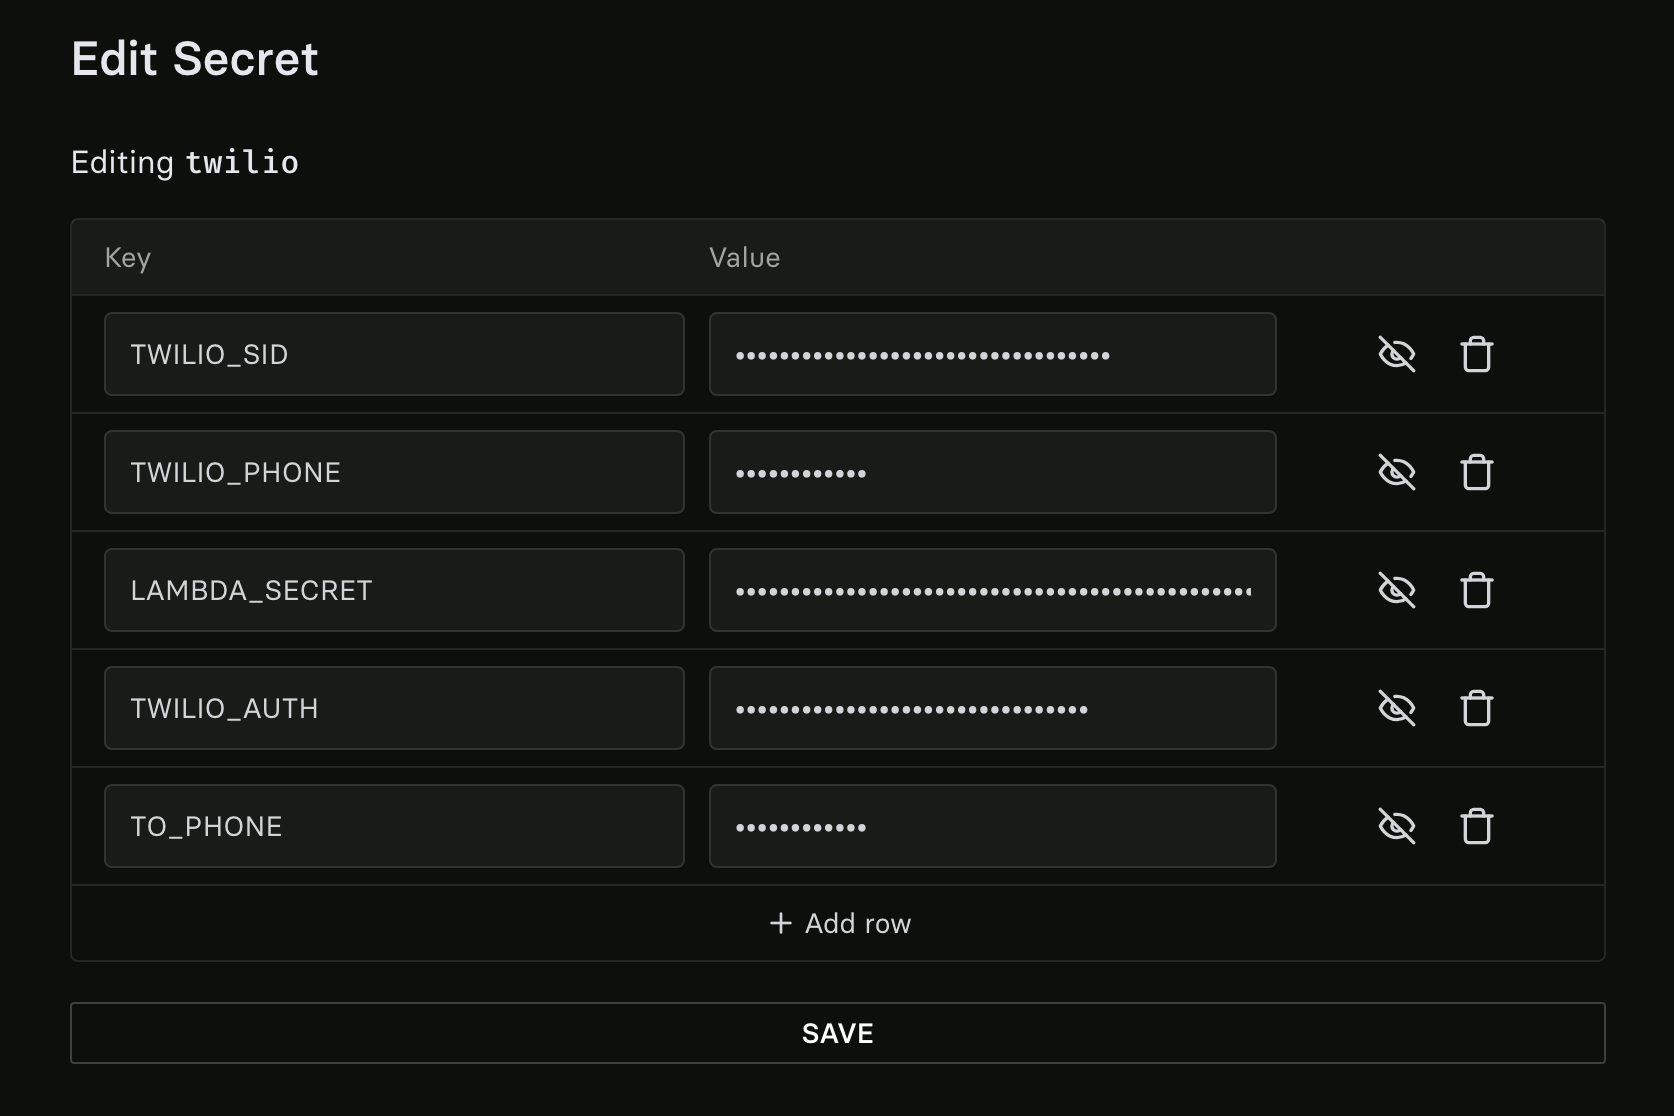Focus the TWILIO_PHONE key input
This screenshot has width=1674, height=1116.
[394, 472]
